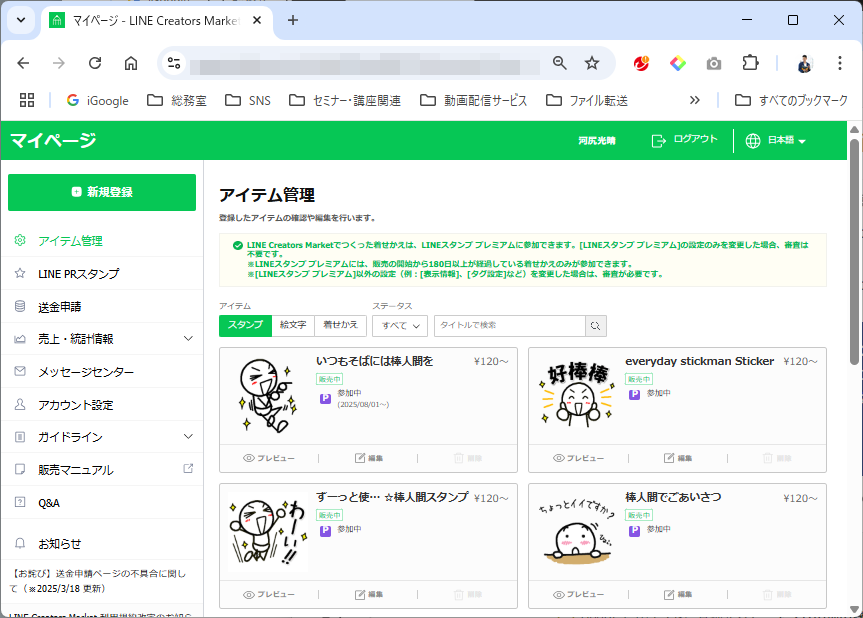The image size is (863, 618).
Task: Open the browser home page icon
Action: point(131,63)
